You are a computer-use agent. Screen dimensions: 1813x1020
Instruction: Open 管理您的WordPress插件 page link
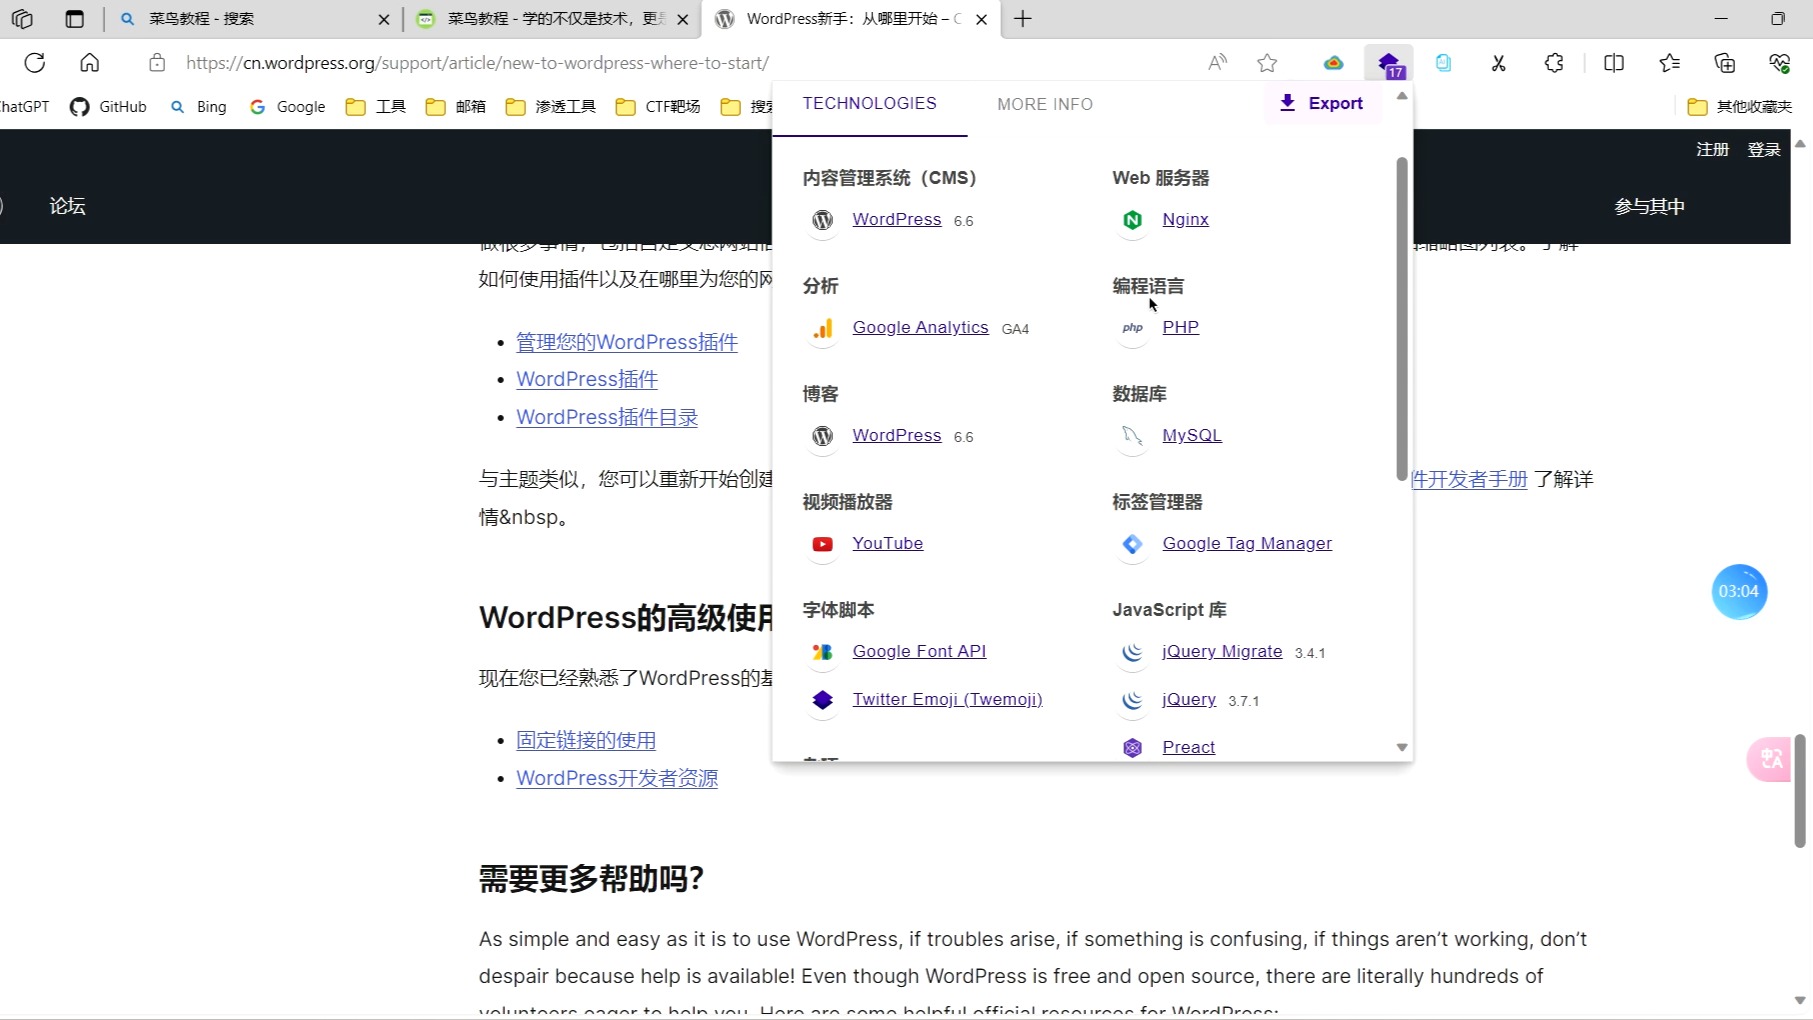click(627, 342)
